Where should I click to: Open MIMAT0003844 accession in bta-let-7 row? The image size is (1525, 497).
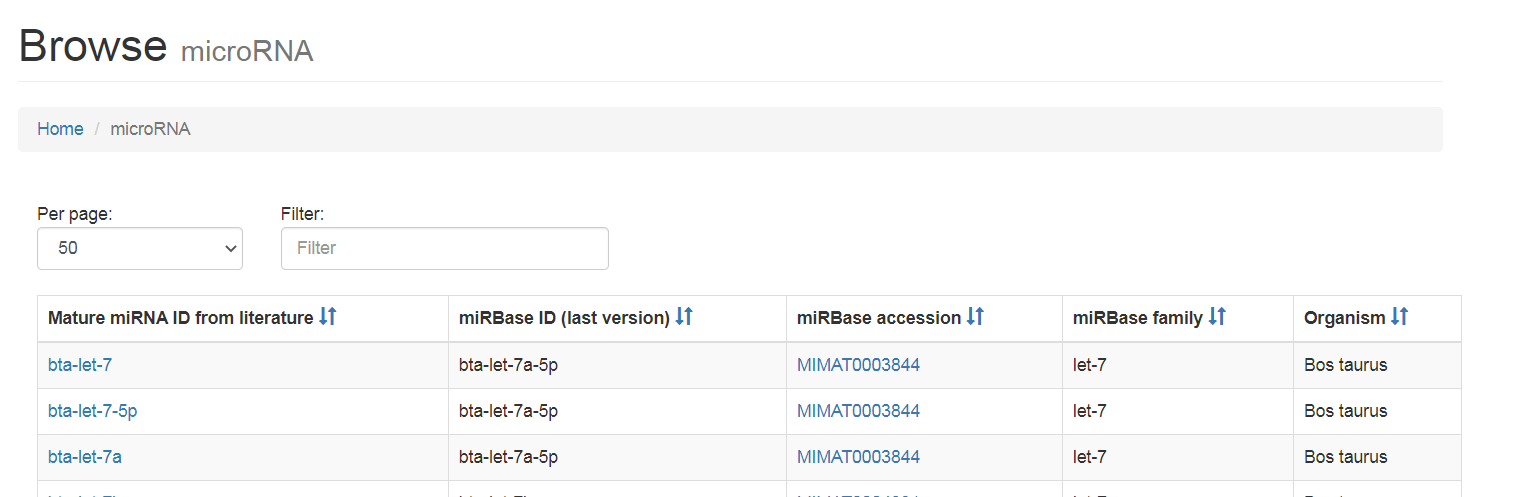(x=858, y=365)
